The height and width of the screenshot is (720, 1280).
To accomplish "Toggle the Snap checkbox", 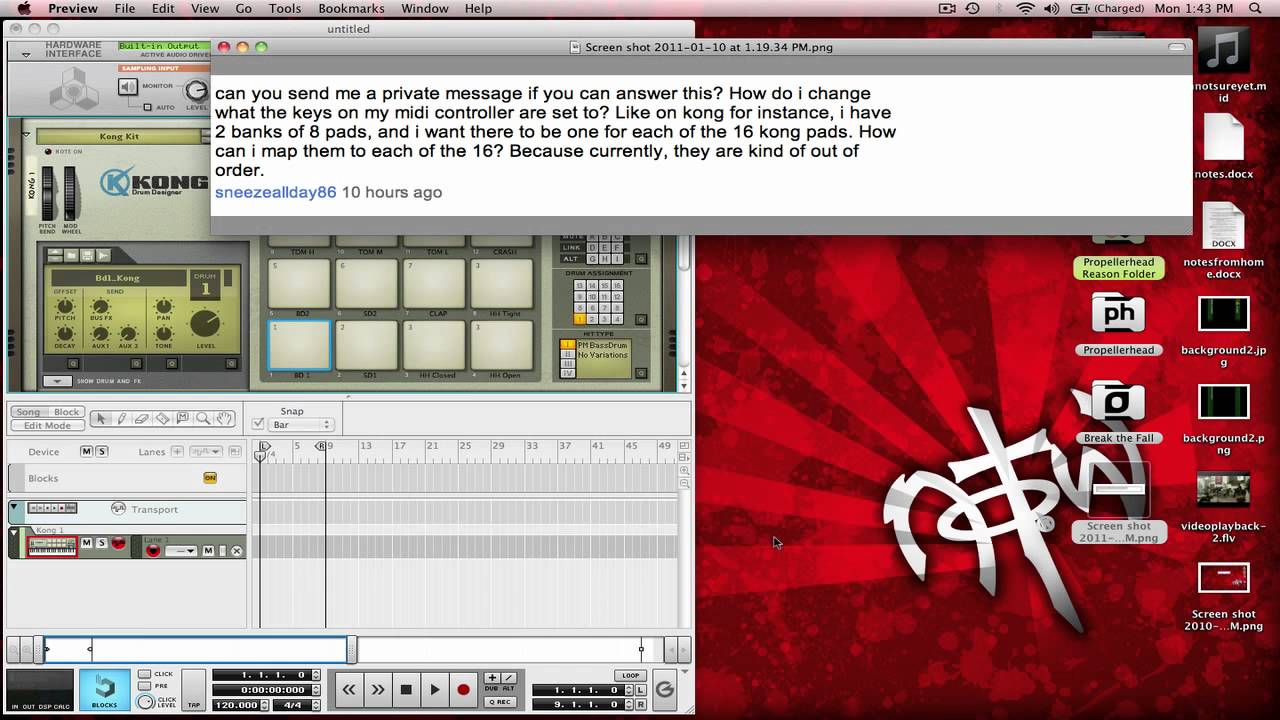I will [x=258, y=424].
